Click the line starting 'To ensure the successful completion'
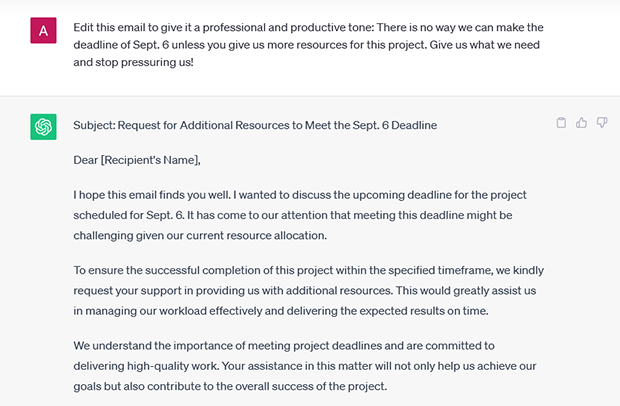 click(308, 270)
